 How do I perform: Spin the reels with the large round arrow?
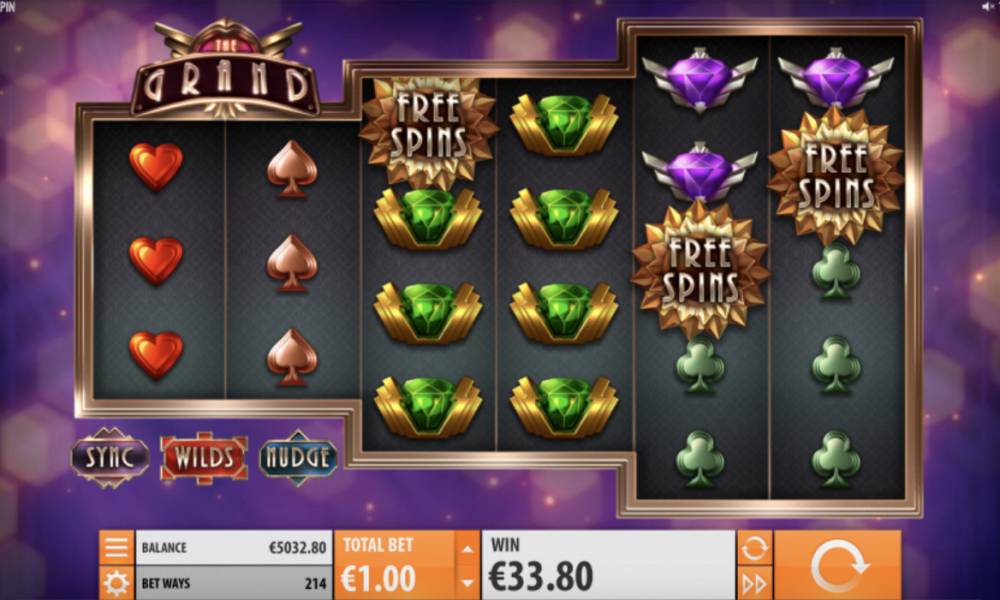pyautogui.click(x=837, y=565)
